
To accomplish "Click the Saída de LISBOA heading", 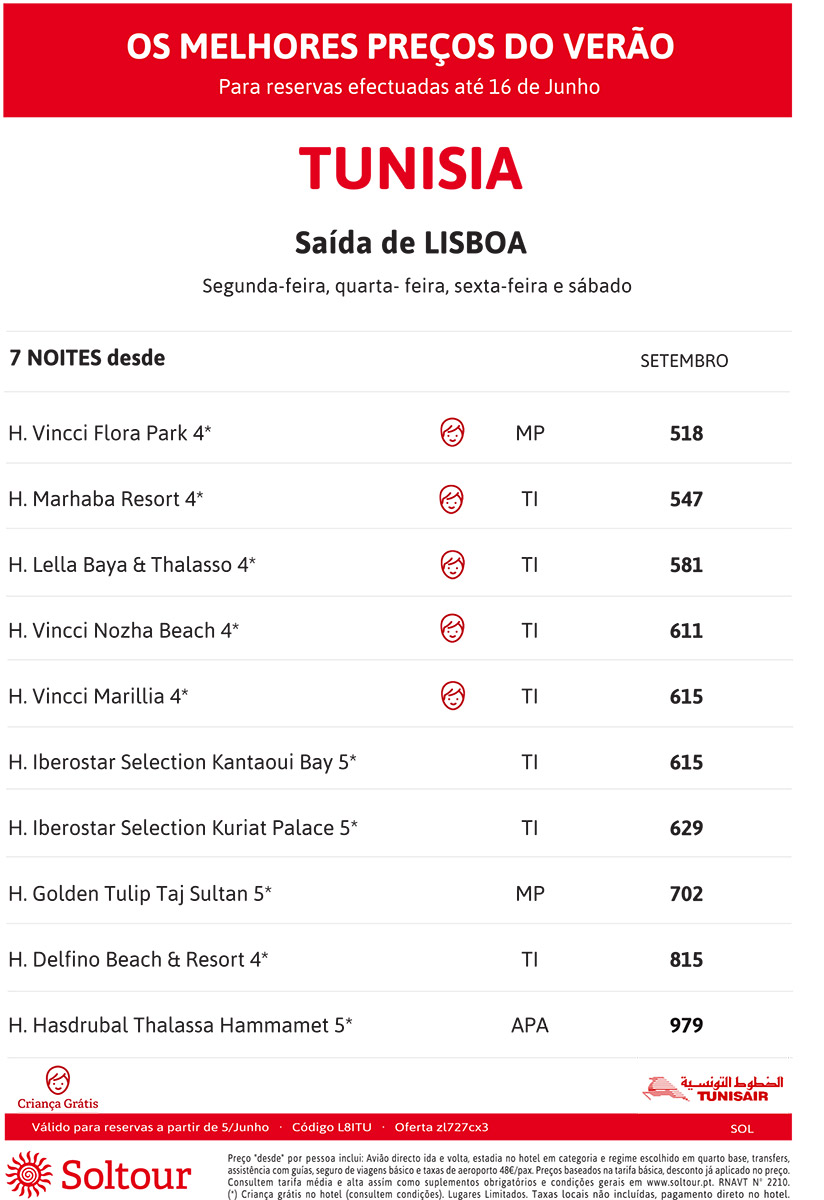I will pos(411,243).
